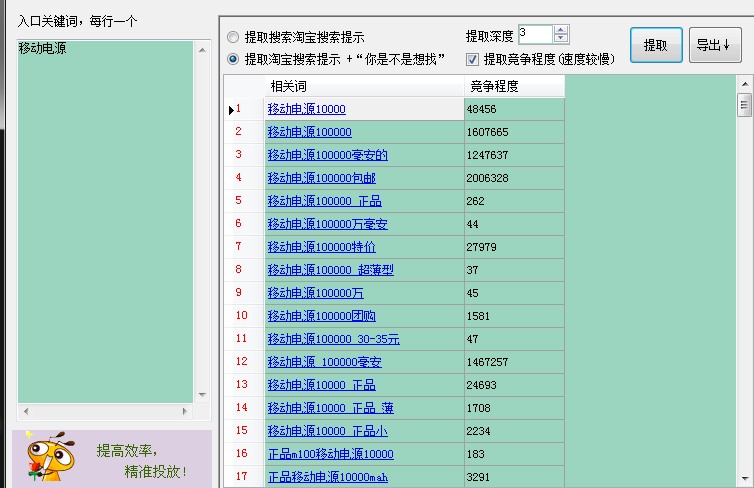The width and height of the screenshot is (754, 488).
Task: Increase 提取深度 with the up arrow
Action: point(561,30)
